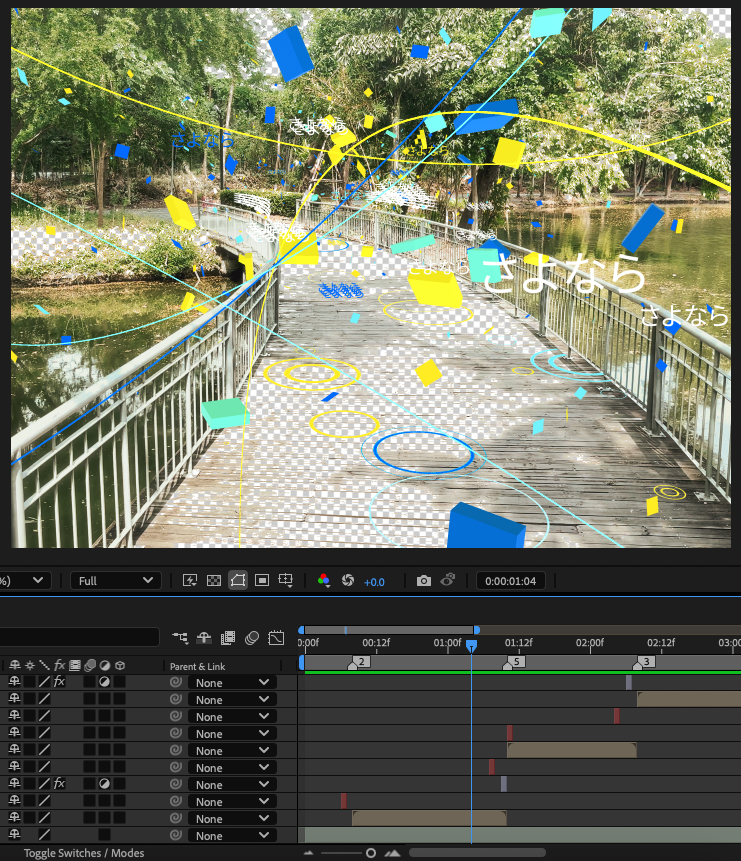Enable Motion Blur for the composition
Image resolution: width=741 pixels, height=861 pixels.
[x=252, y=638]
